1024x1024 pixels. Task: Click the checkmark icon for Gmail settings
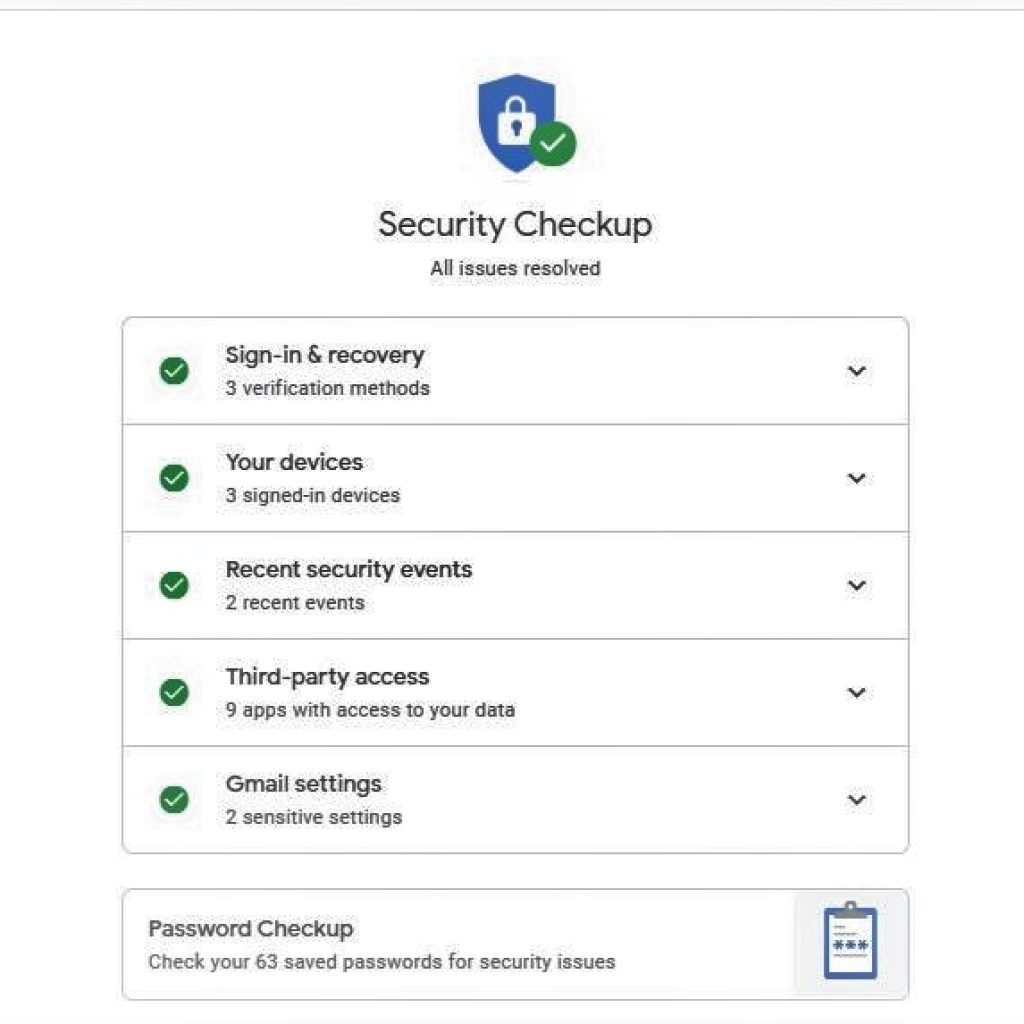pos(174,800)
